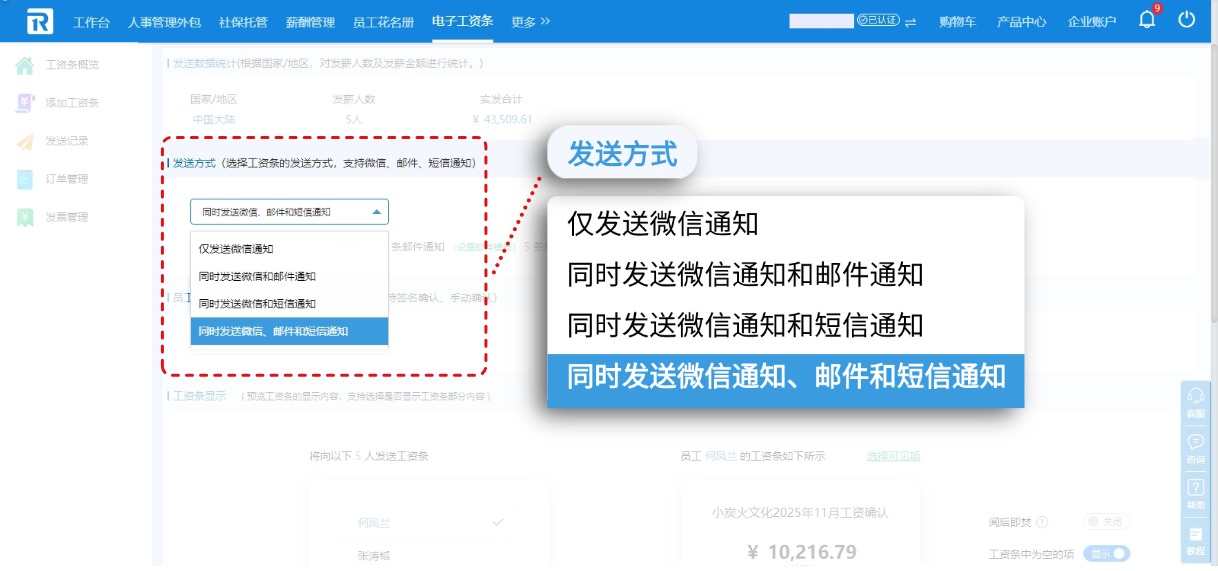
Task: Select 同时发送微信、邮件和短信通知 highlighted option
Action: tap(289, 331)
